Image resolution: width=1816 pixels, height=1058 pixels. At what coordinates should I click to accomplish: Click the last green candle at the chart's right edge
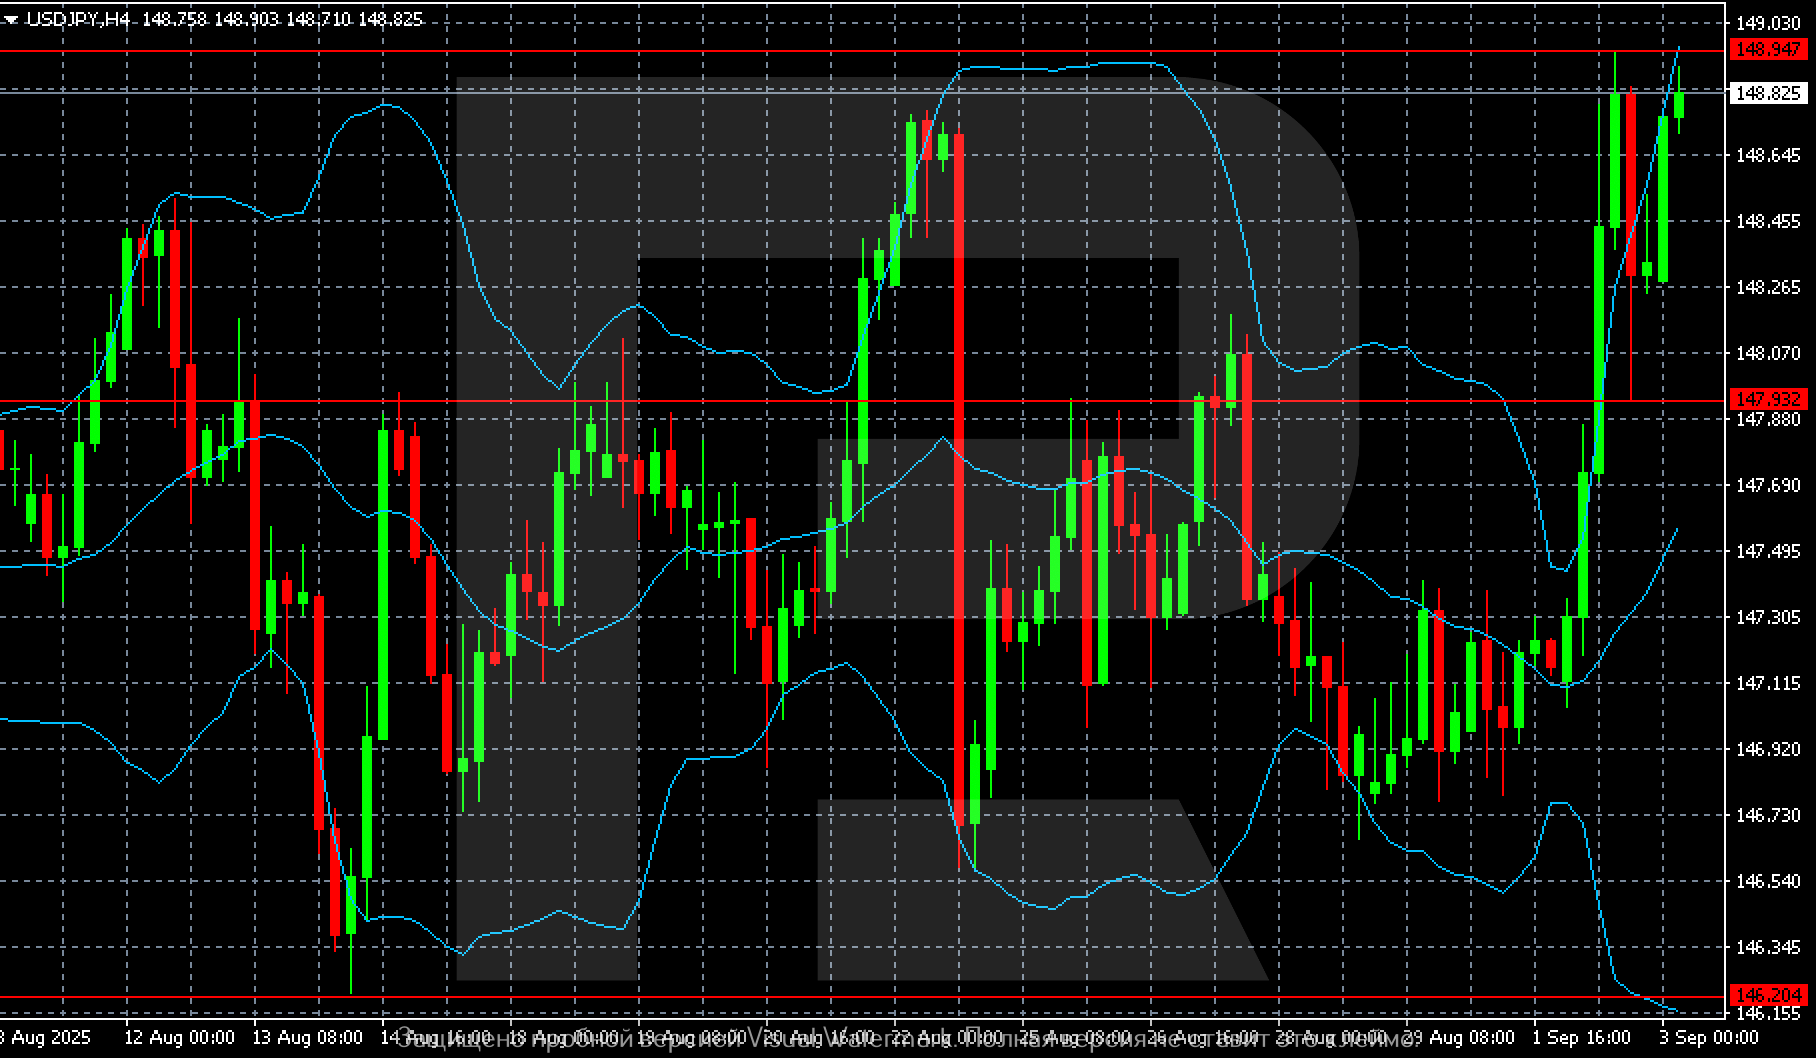click(1679, 105)
